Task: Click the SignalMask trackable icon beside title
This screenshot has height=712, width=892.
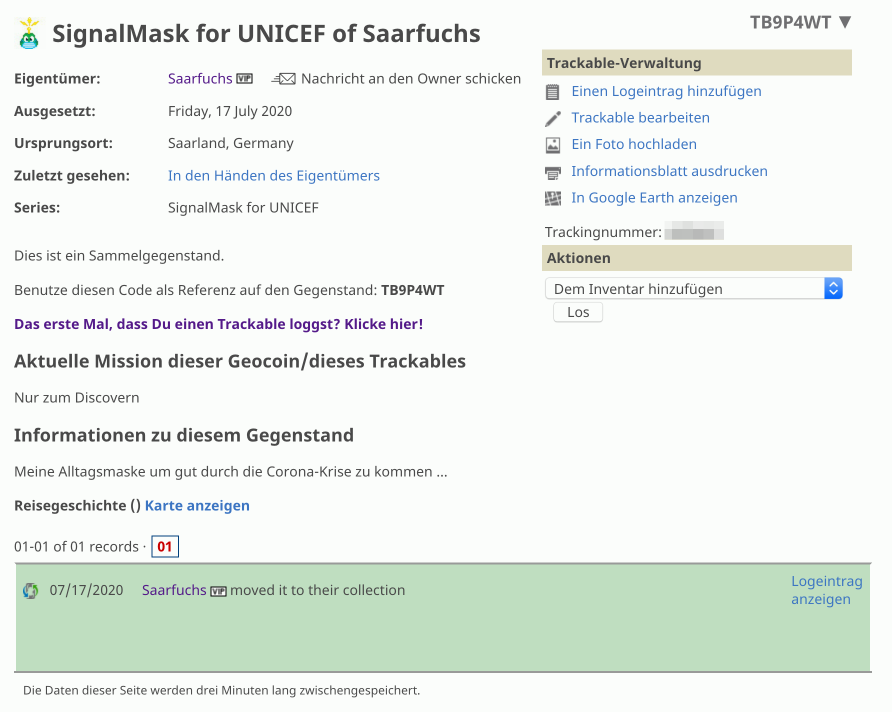Action: pyautogui.click(x=29, y=34)
